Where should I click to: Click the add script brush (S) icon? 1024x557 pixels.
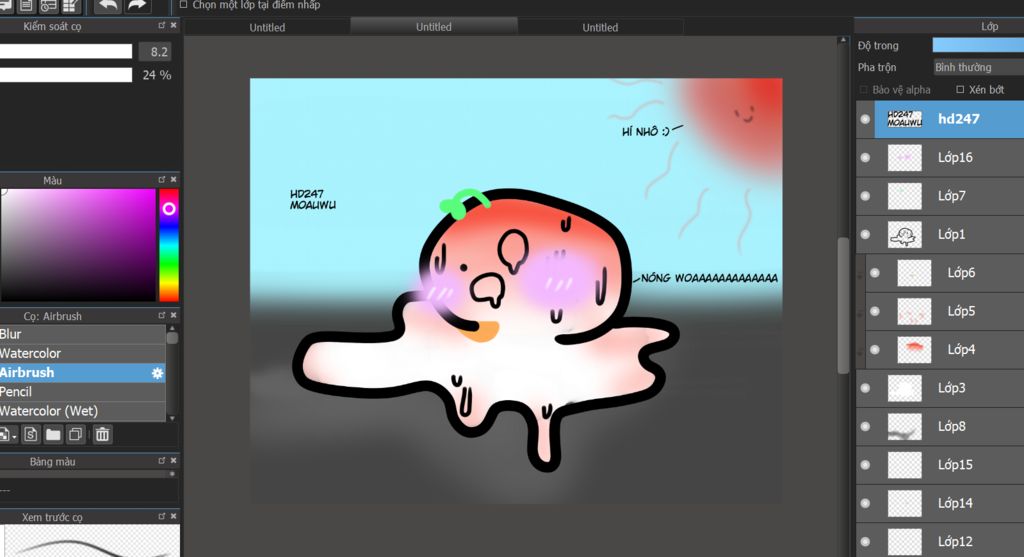click(x=31, y=434)
